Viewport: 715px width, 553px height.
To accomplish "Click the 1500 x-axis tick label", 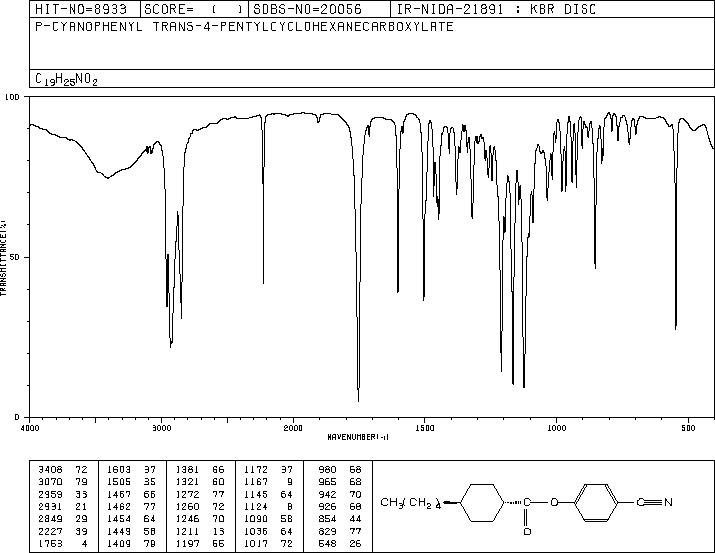I will click(x=425, y=428).
